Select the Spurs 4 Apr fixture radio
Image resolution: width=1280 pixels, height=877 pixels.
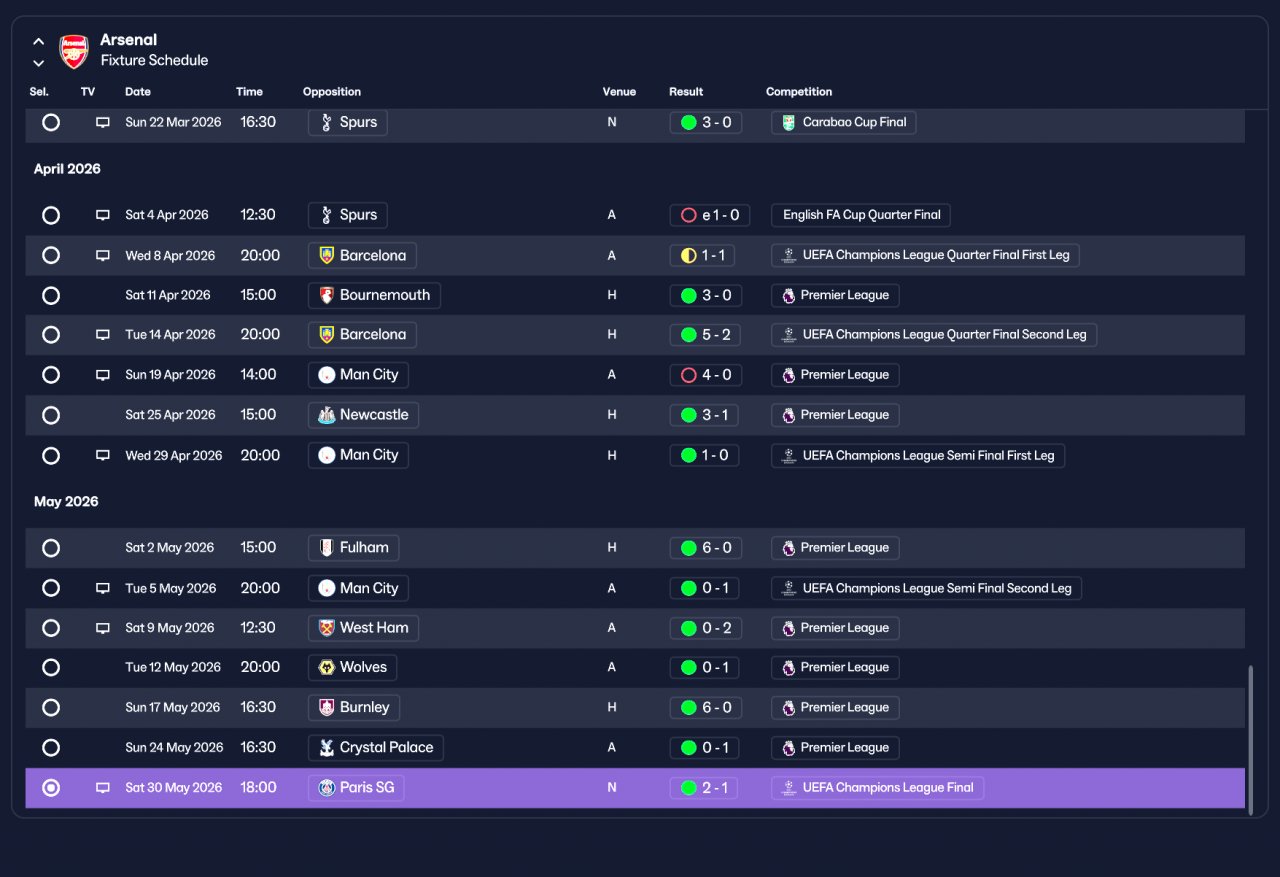tap(51, 215)
